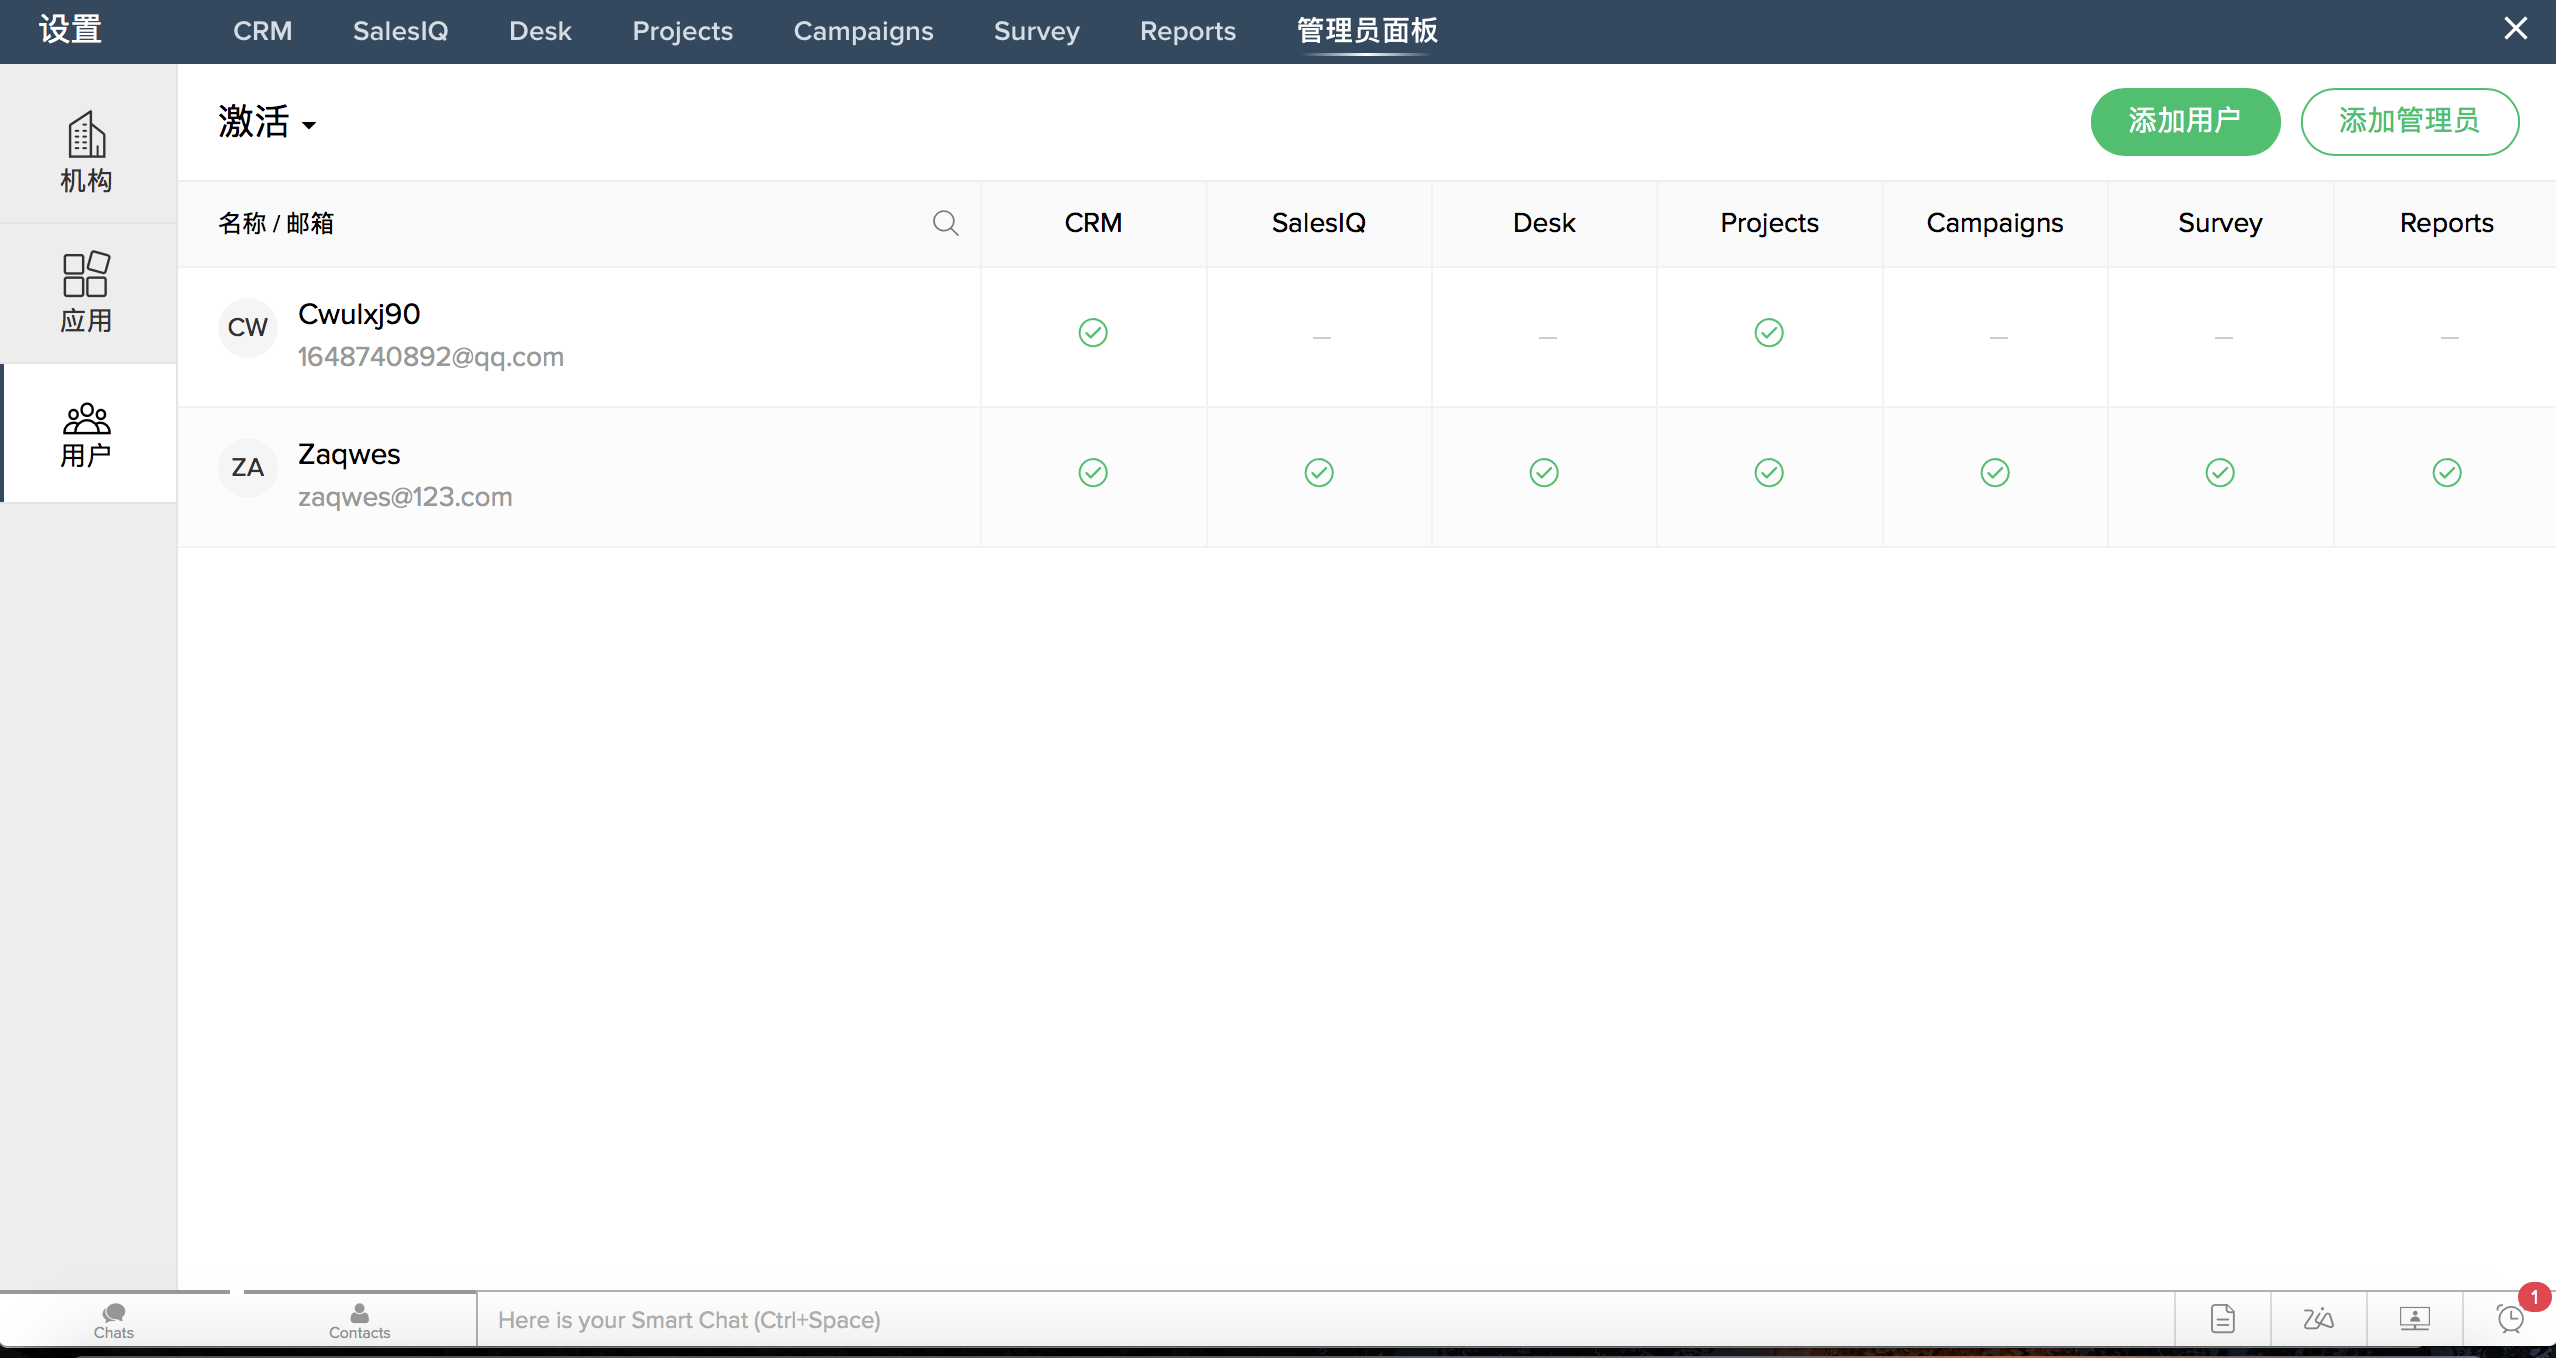Switch to the SalesIQ settings tab
Image resolution: width=2556 pixels, height=1358 pixels.
click(400, 31)
